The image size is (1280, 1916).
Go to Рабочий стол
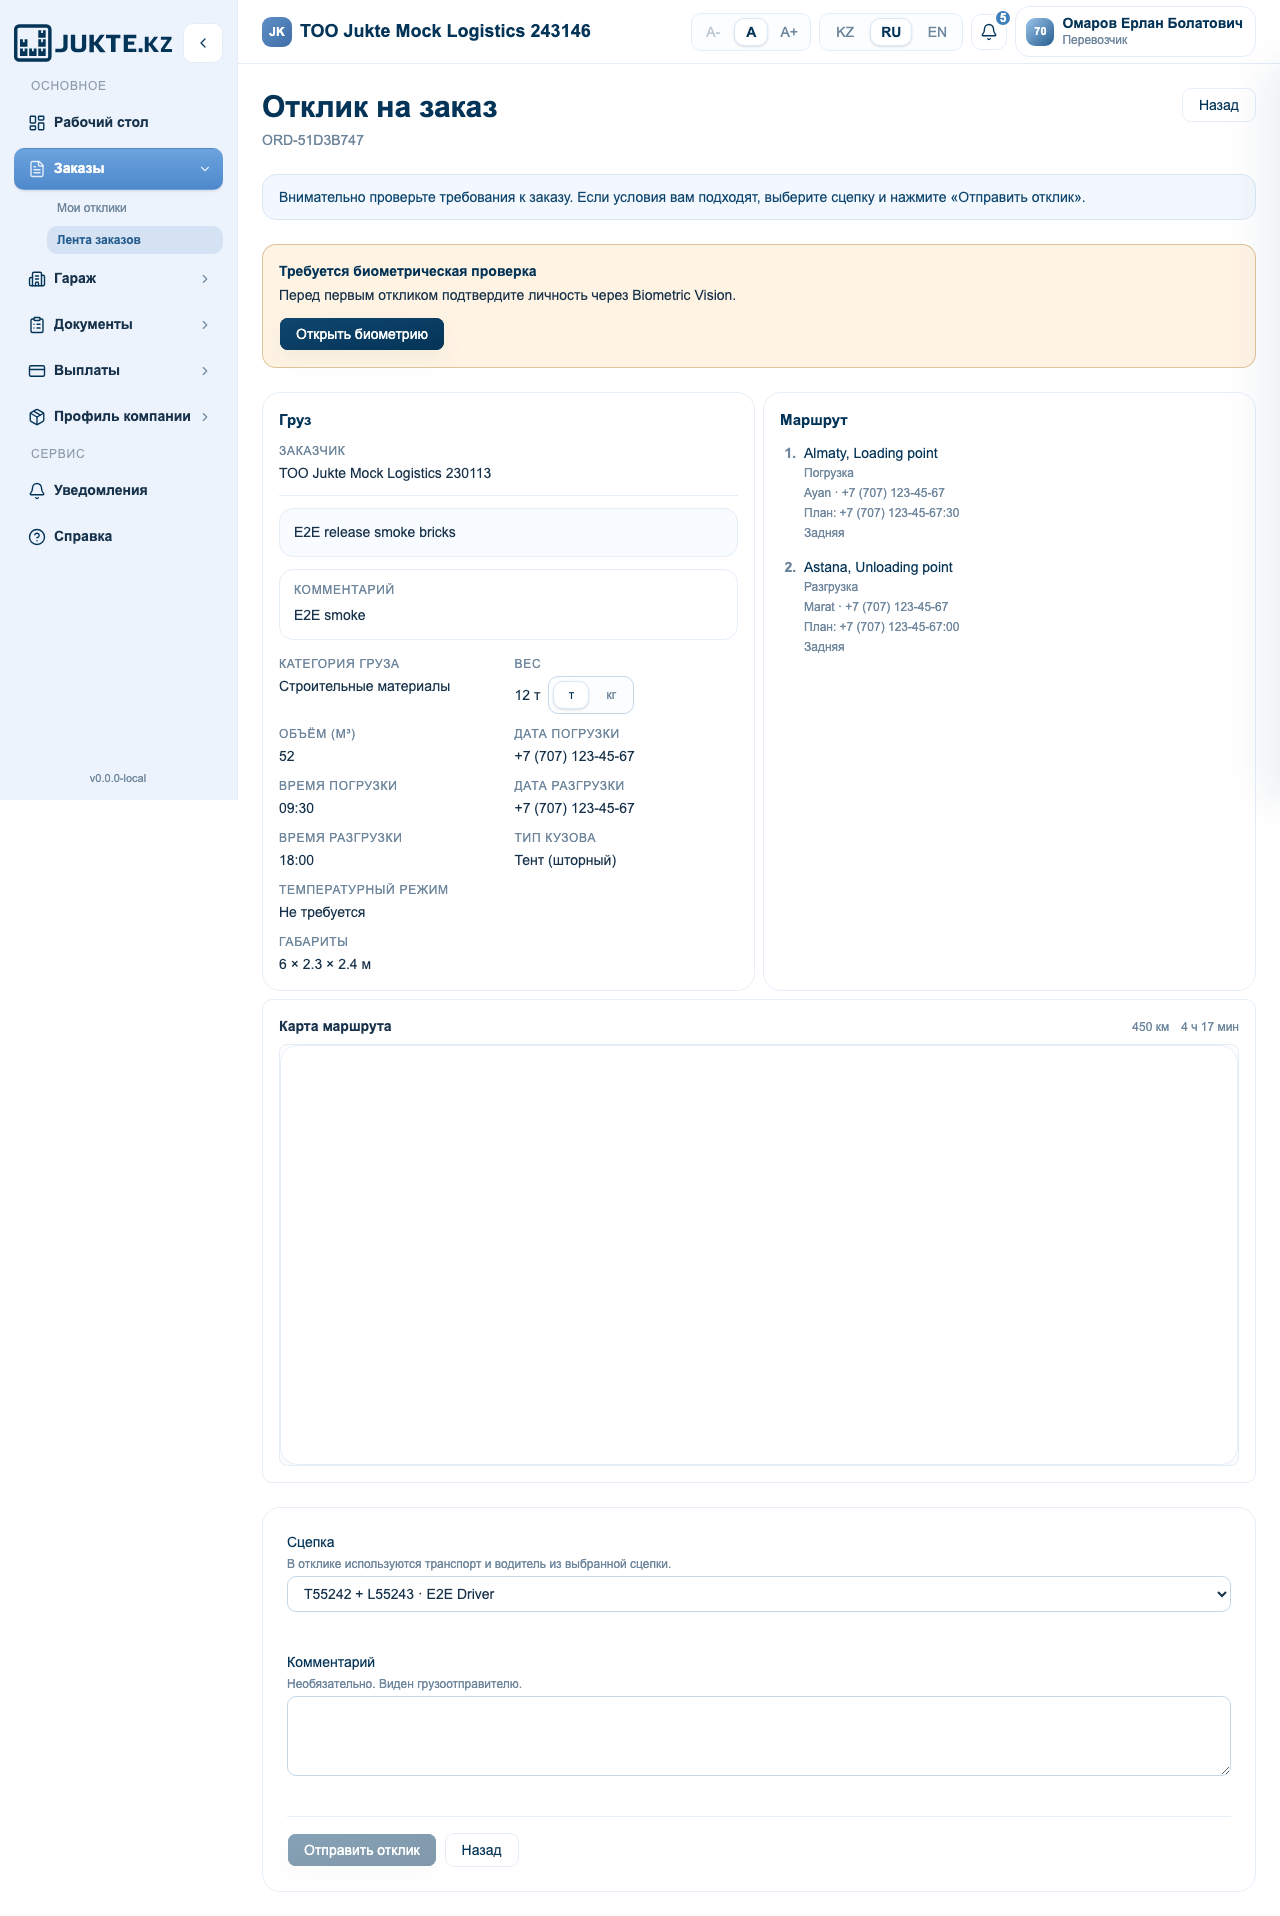(118, 122)
